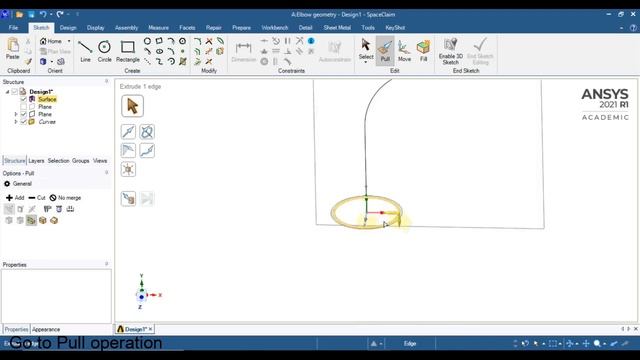Image resolution: width=640 pixels, height=360 pixels.
Task: Open the Appearance tab at bottom
Action: tap(46, 329)
